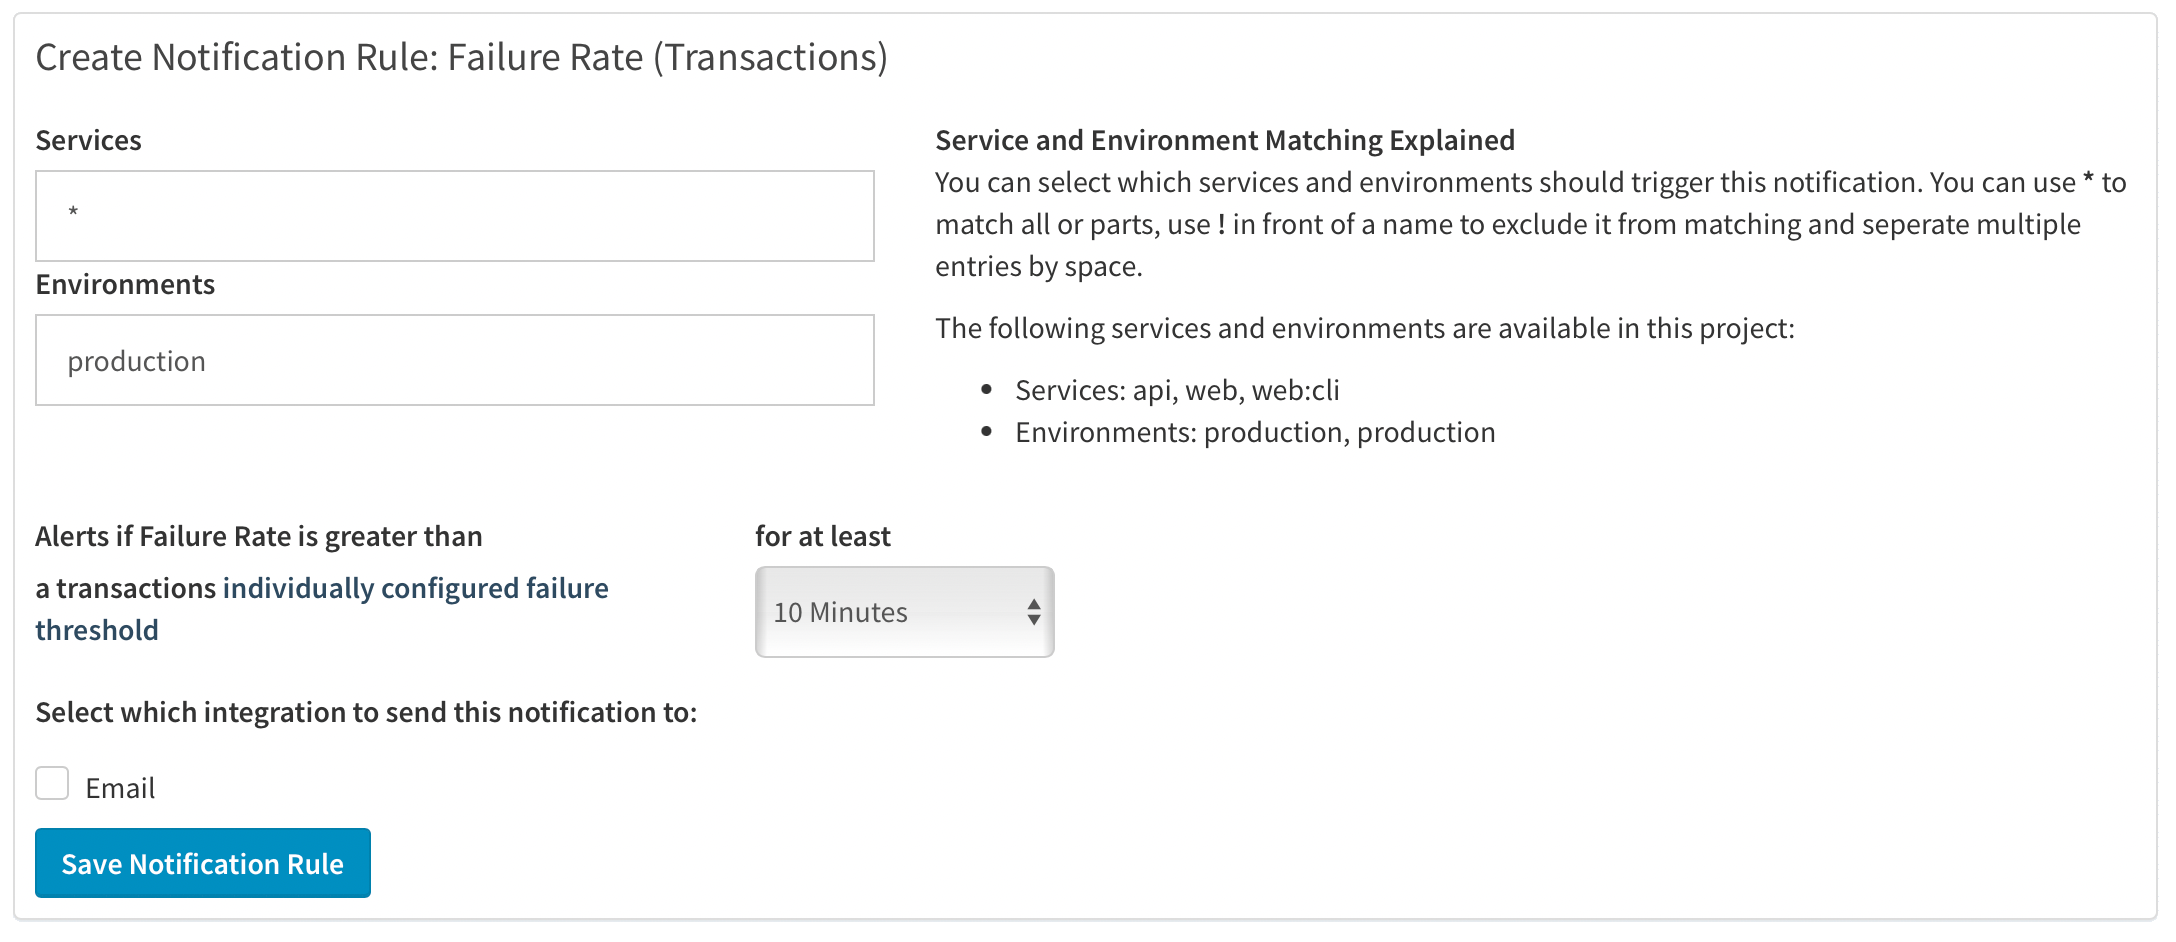Click 'Alerts if Failure Rate is greater than' text
This screenshot has height=942, width=2176.
[259, 536]
